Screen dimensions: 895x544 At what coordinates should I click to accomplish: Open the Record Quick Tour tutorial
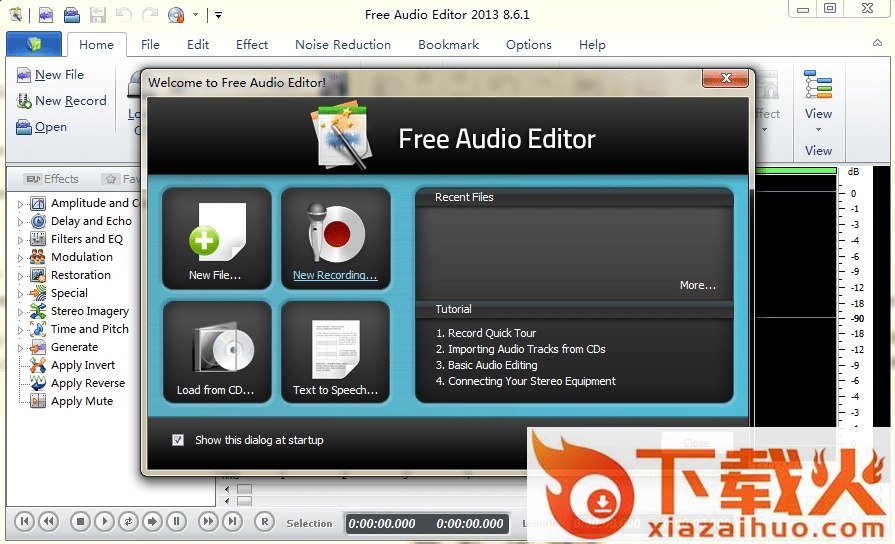point(486,333)
